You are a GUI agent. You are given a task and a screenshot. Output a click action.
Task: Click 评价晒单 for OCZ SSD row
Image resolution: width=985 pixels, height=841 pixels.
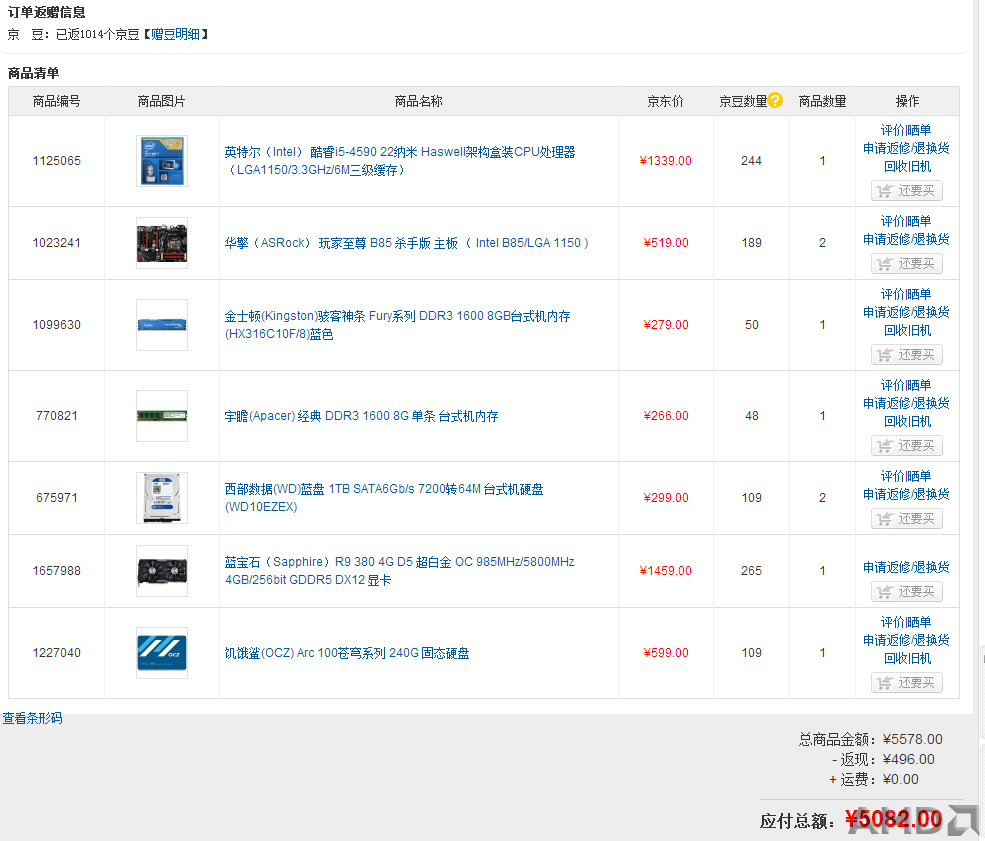pos(906,622)
